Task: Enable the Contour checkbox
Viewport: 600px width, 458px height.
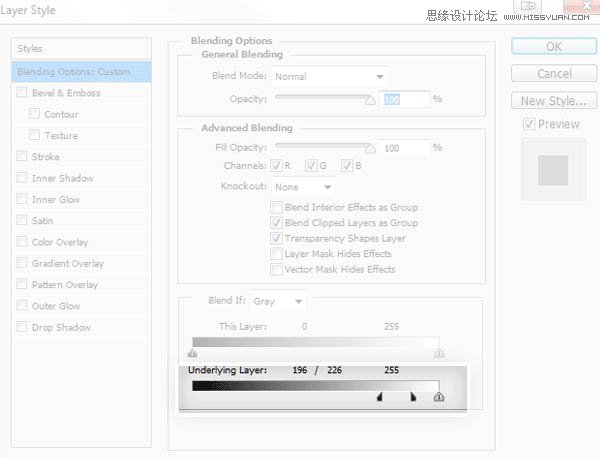Action: pos(34,114)
